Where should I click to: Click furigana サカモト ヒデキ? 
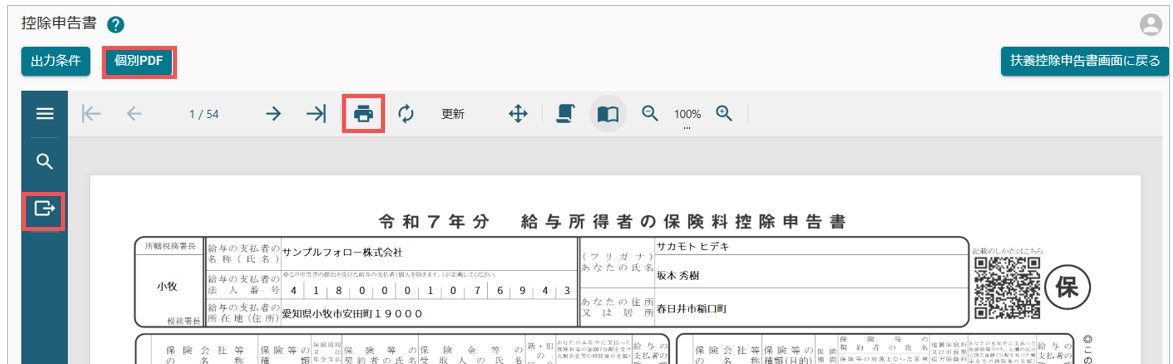pyautogui.click(x=693, y=247)
